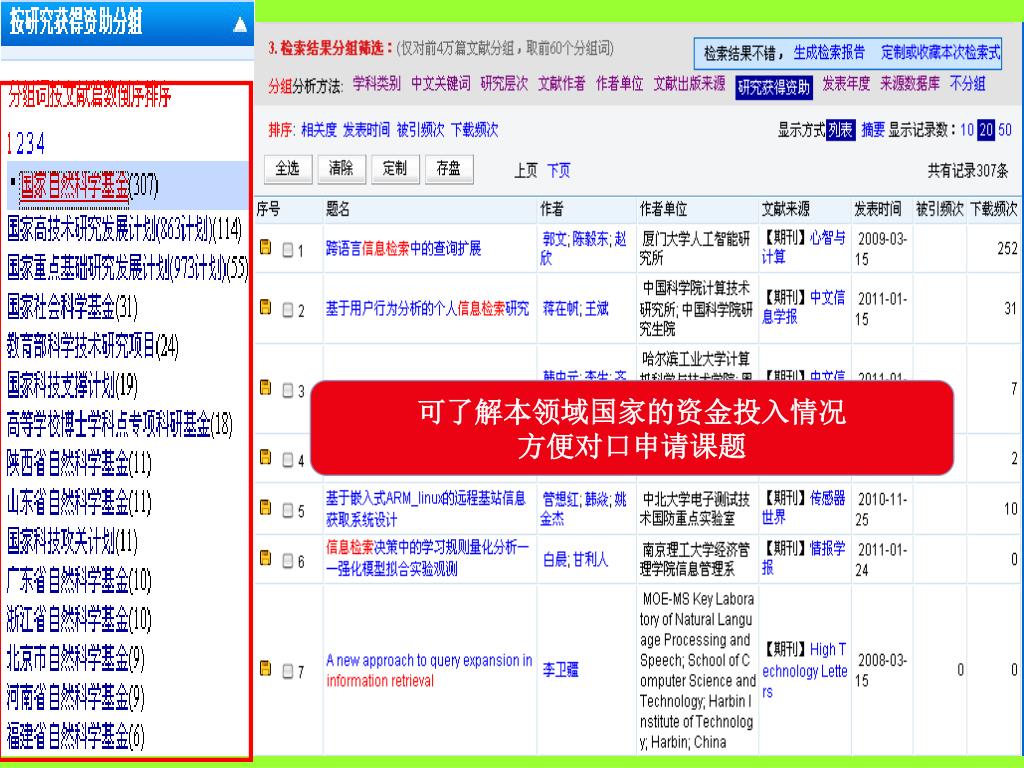Click the document icon in row 3
The height and width of the screenshot is (768, 1024).
pyautogui.click(x=265, y=387)
